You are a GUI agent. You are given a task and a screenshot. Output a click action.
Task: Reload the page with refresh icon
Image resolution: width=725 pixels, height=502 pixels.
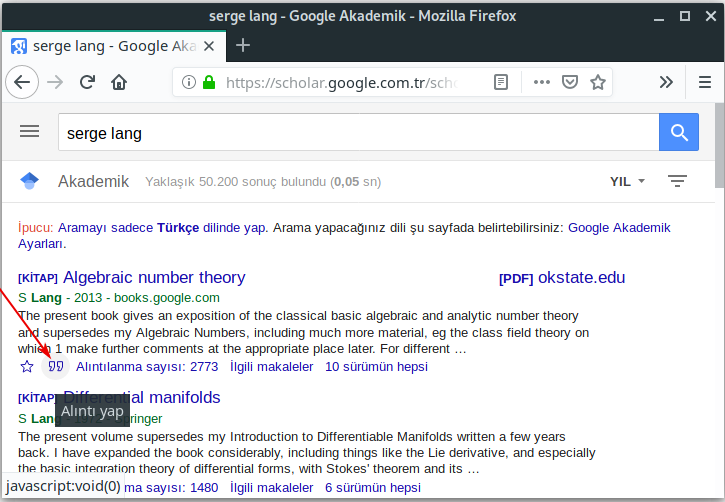click(87, 82)
